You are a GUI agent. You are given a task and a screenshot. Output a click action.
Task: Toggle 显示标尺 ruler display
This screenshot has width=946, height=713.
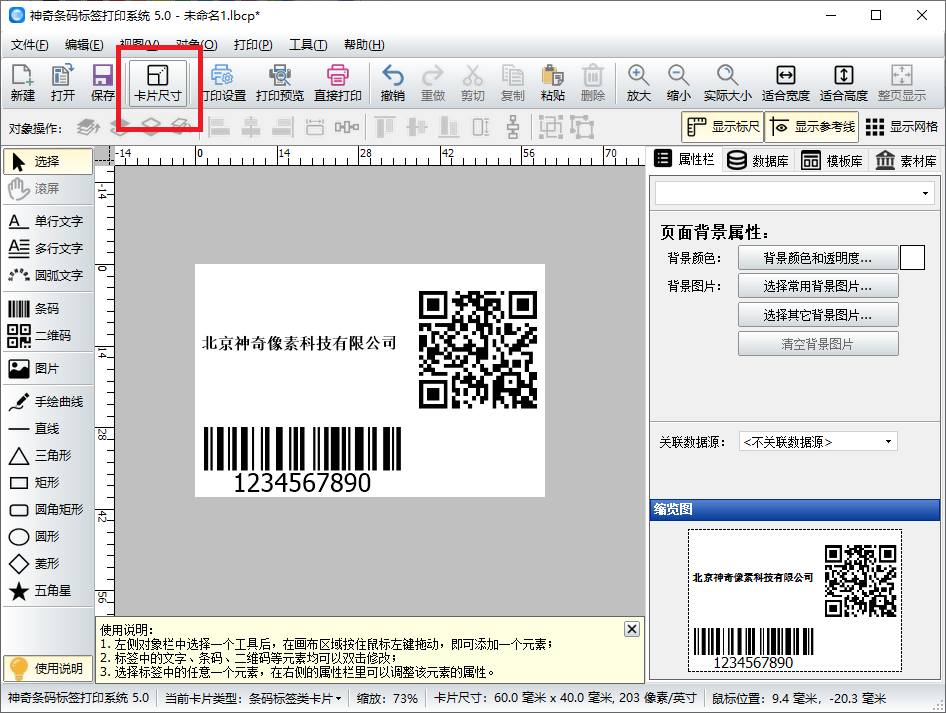pyautogui.click(x=723, y=127)
